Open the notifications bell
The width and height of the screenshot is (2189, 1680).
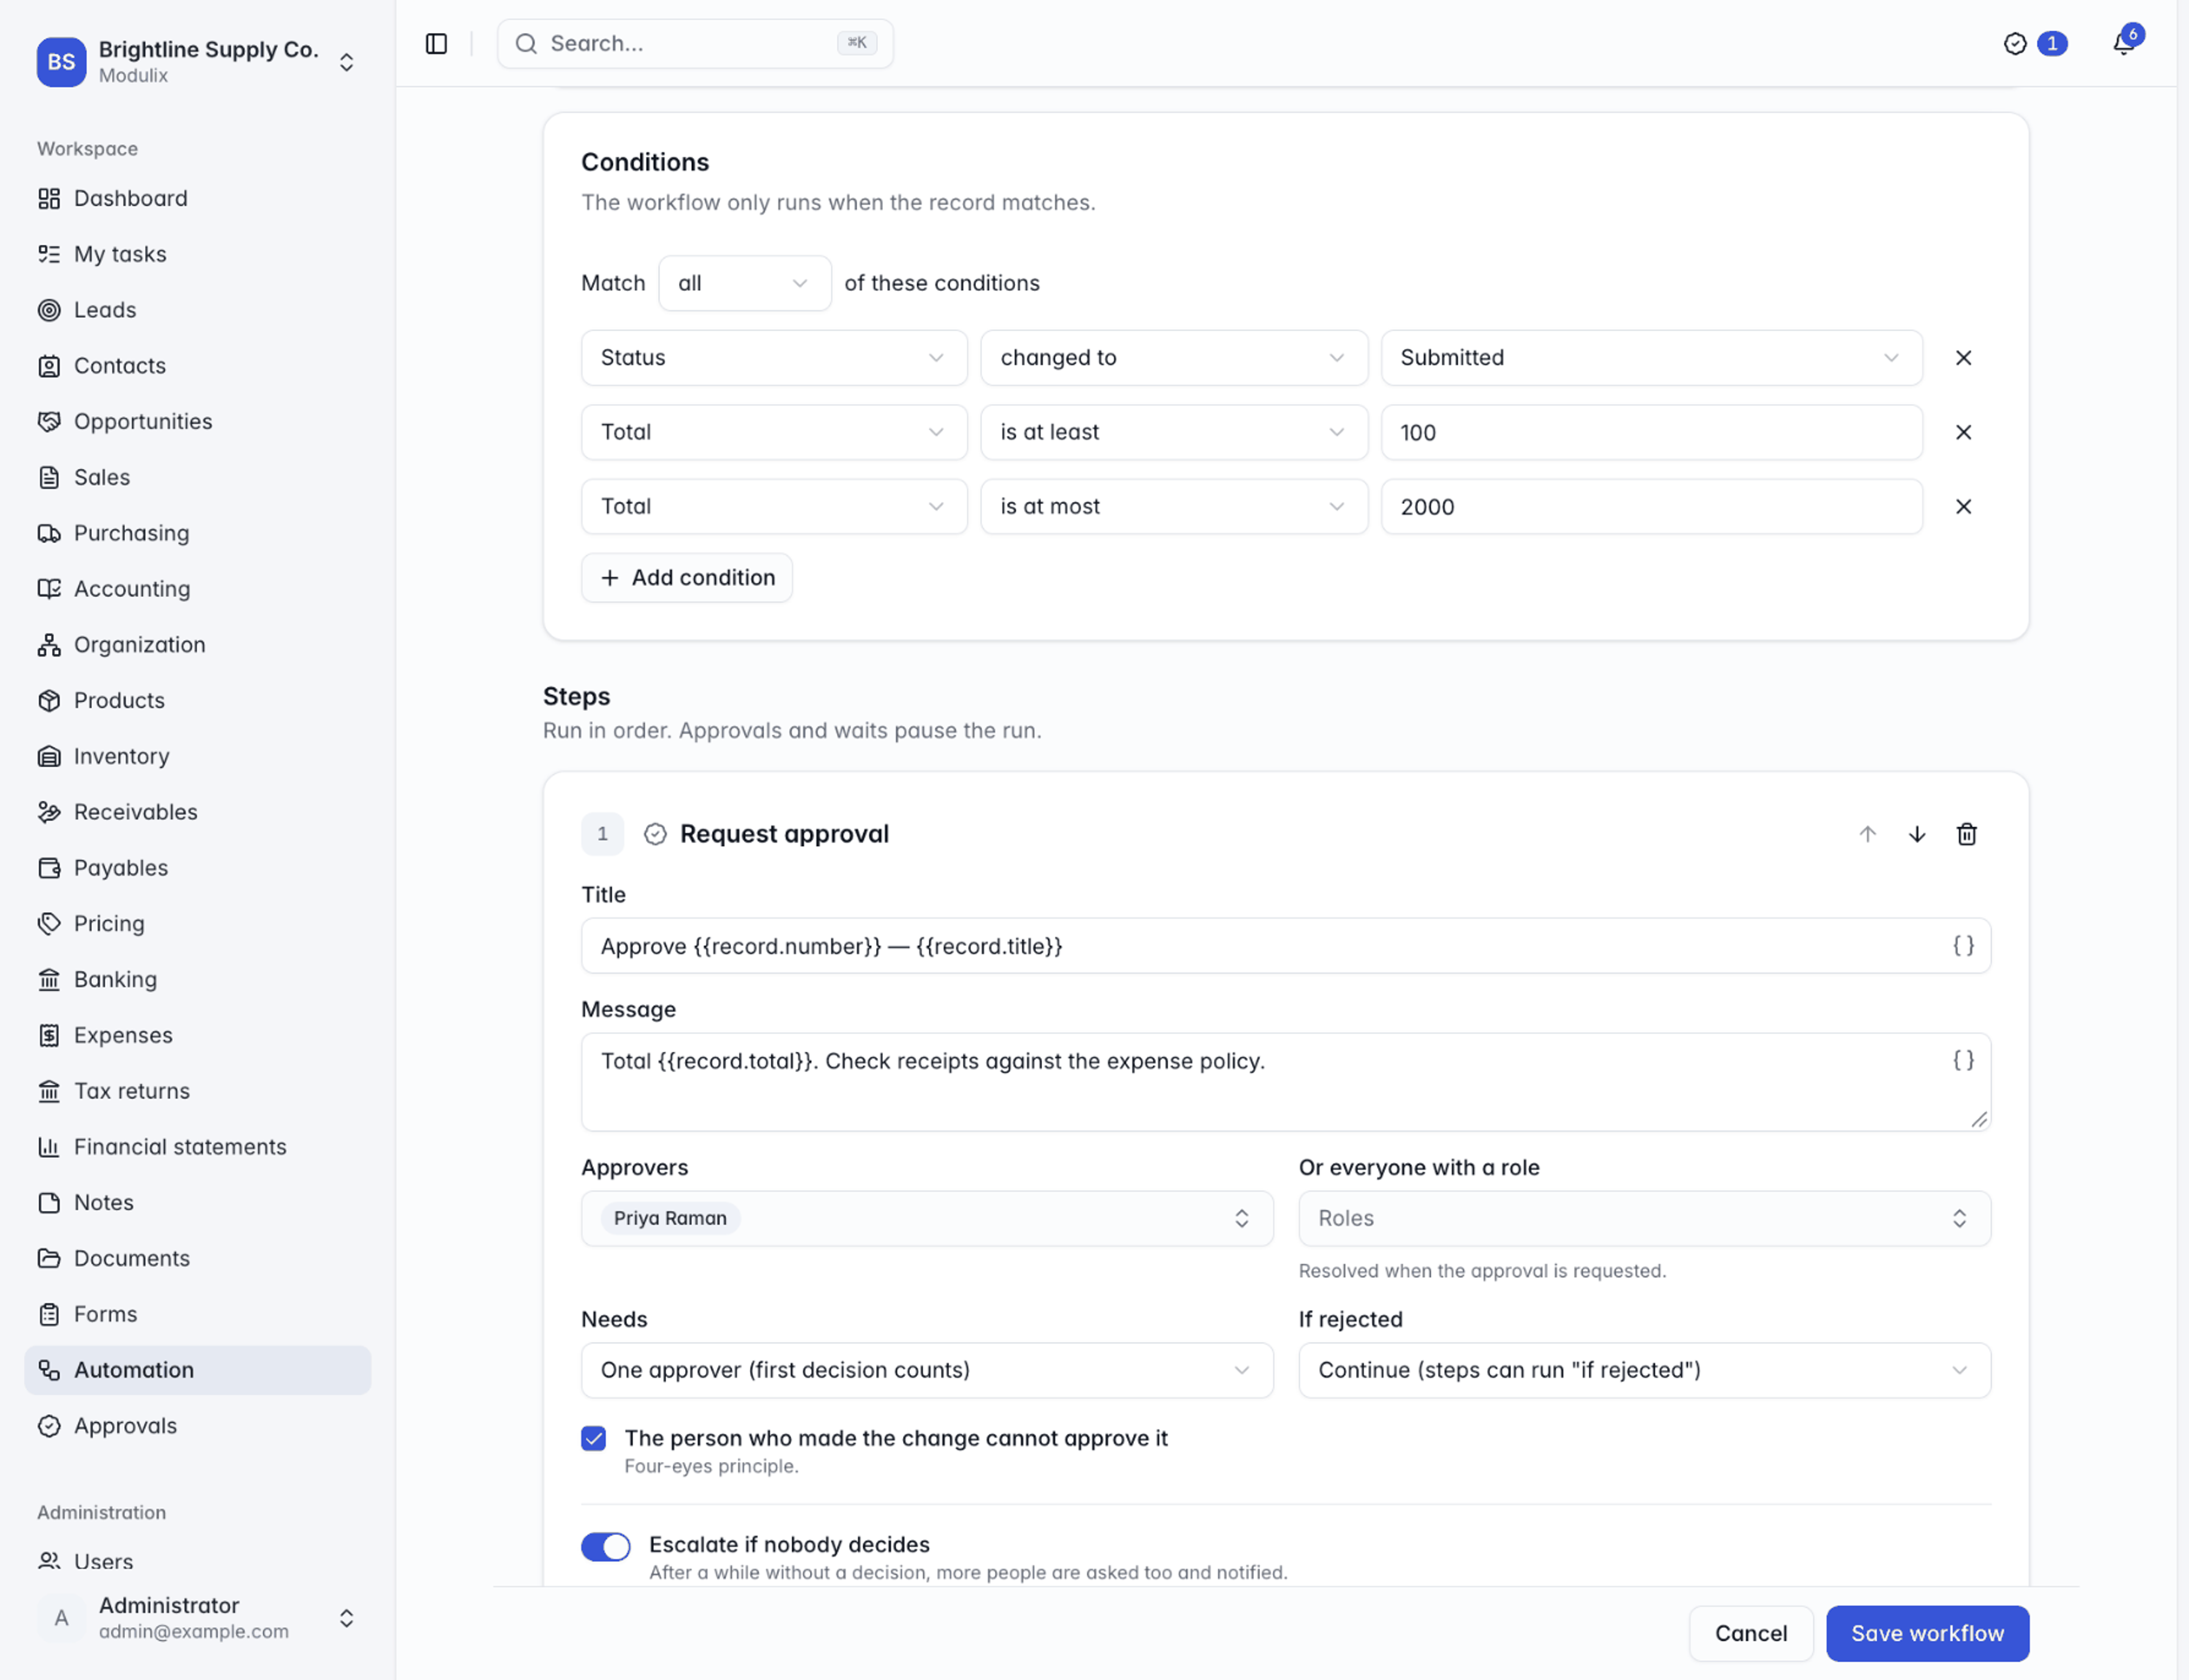[2123, 43]
